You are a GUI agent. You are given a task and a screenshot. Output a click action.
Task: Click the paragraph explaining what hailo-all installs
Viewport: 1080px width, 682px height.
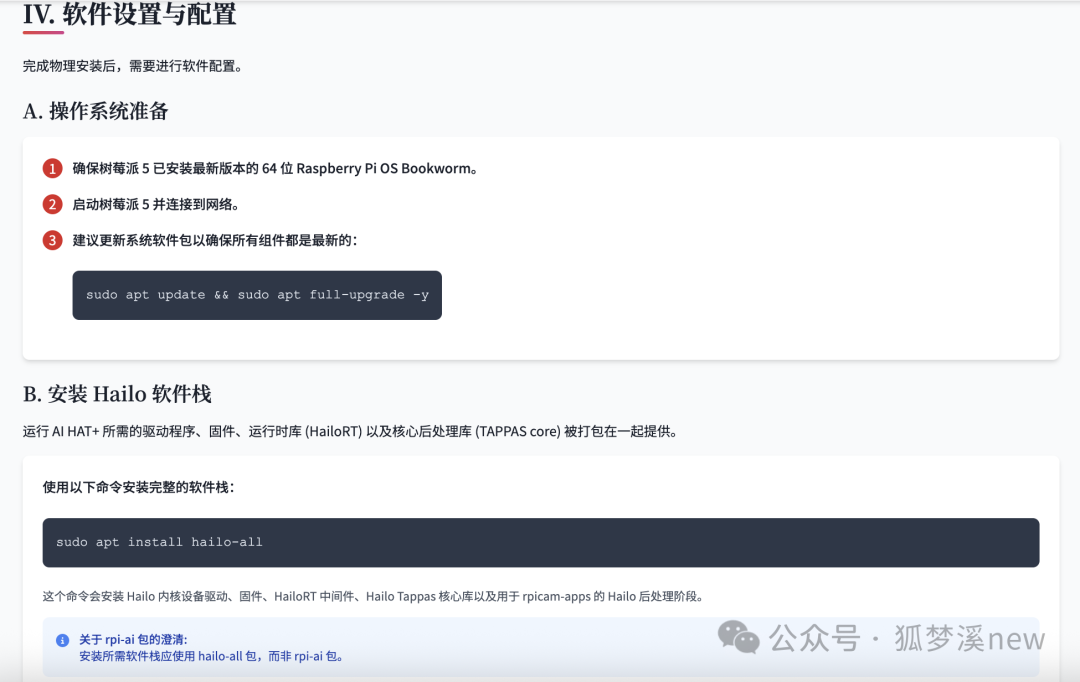tap(373, 596)
